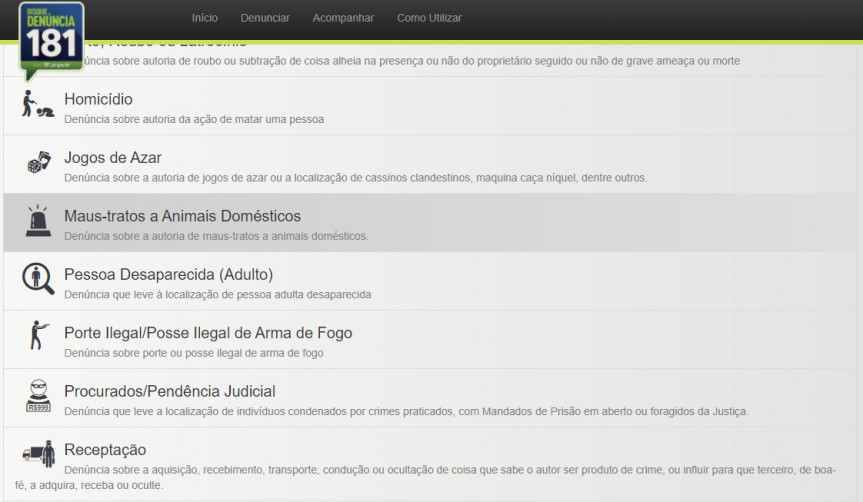863x502 pixels.
Task: Open the Denunciar menu item
Action: click(265, 18)
